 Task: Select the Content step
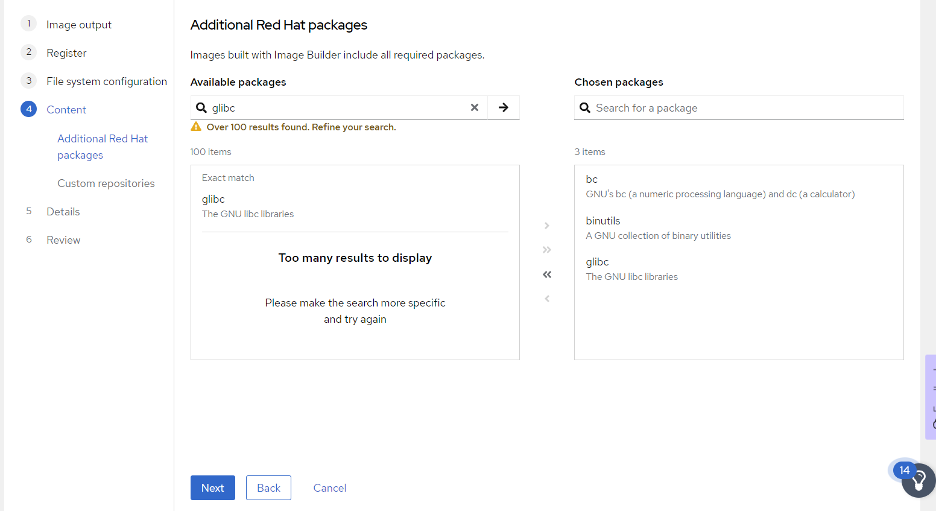66,109
